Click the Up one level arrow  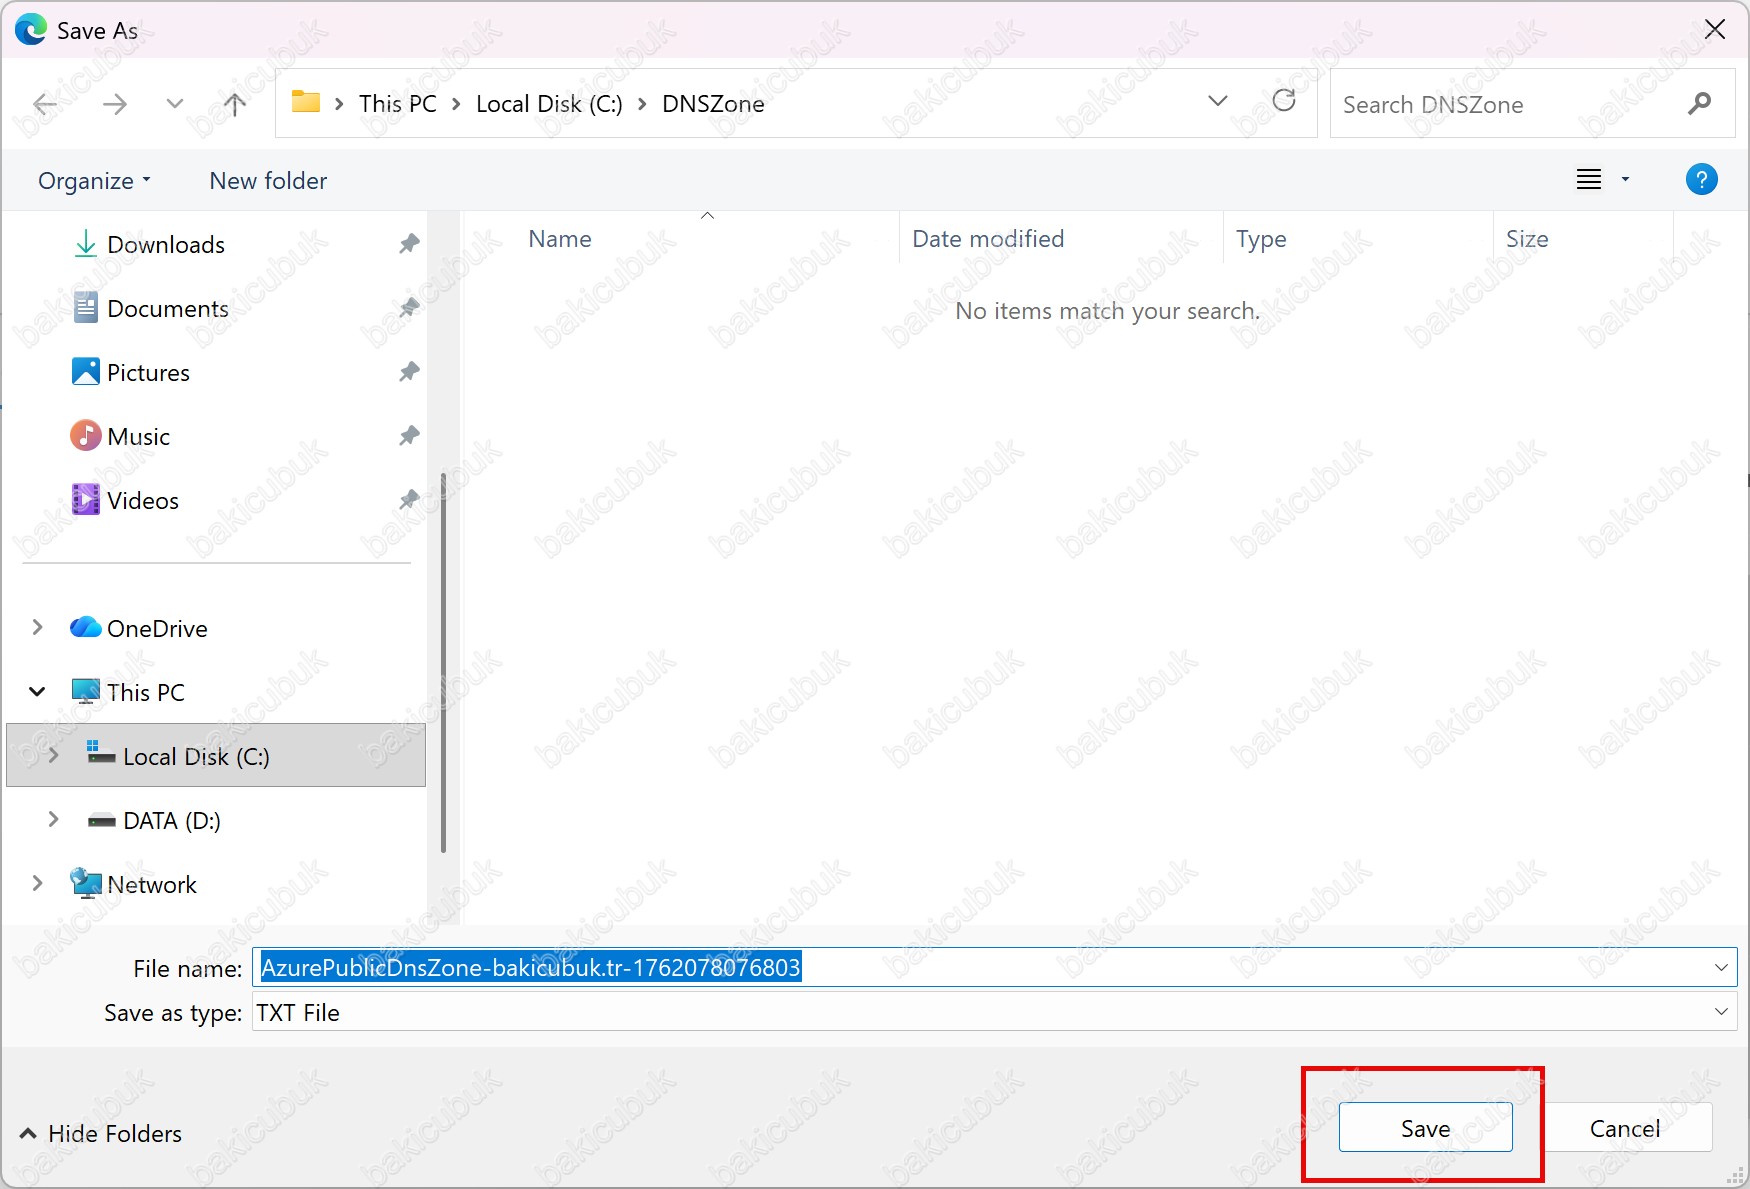click(235, 104)
